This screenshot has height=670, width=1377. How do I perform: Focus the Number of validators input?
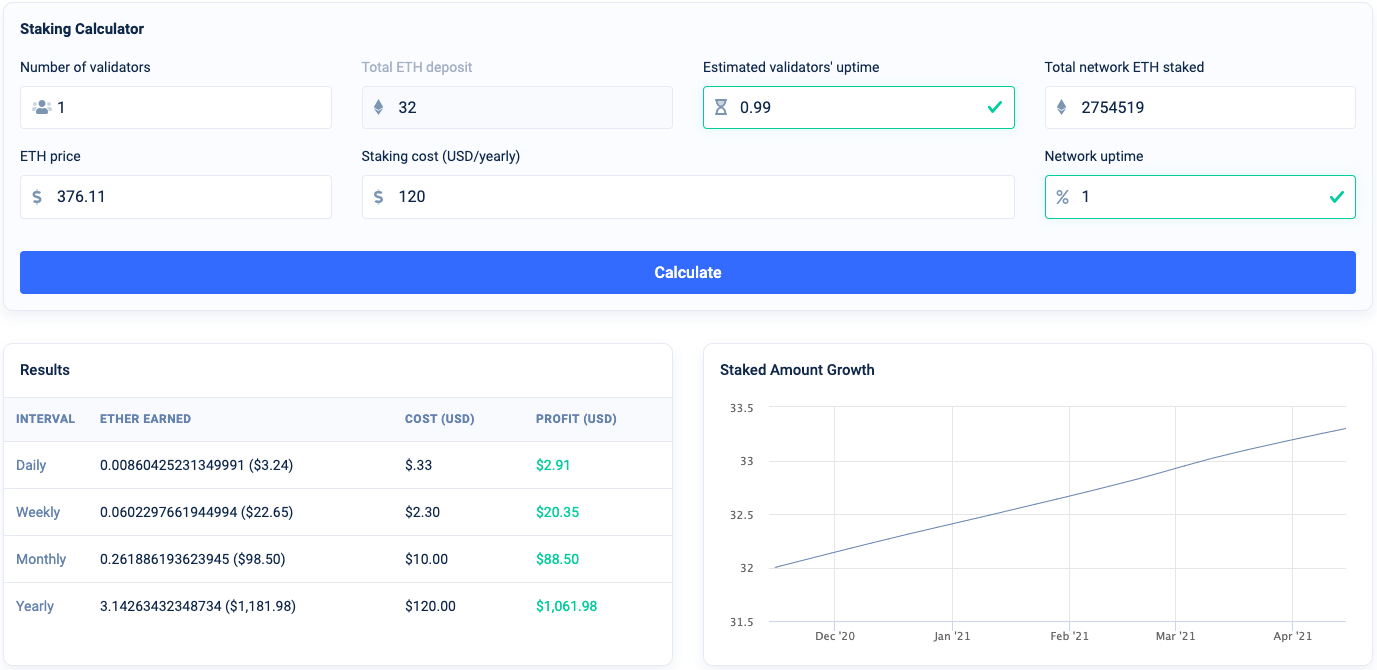point(176,107)
